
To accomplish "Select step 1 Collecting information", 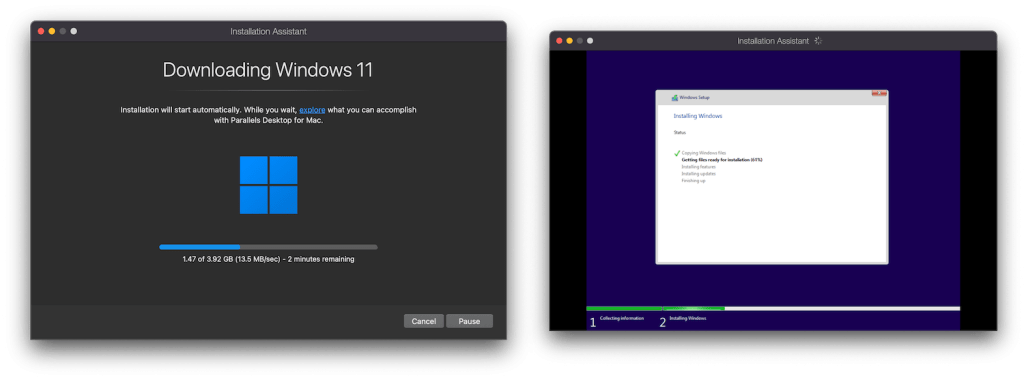I will [616, 320].
